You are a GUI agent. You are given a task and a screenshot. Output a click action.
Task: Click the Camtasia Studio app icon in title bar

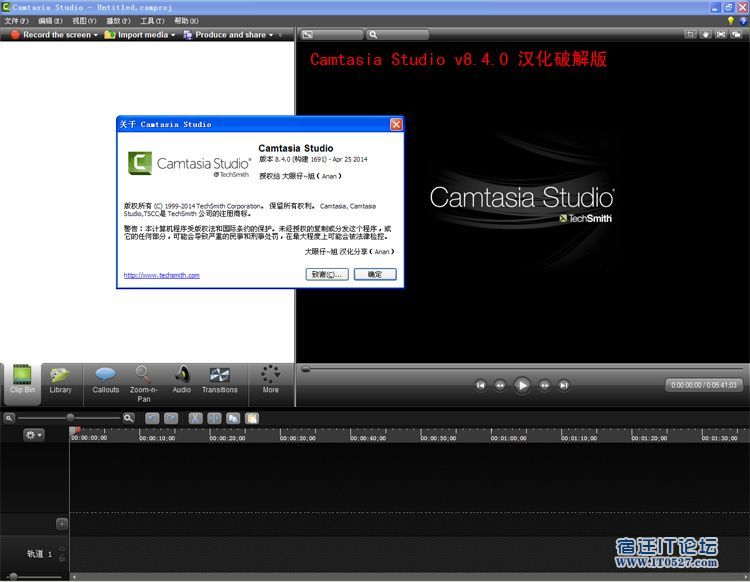(6, 7)
